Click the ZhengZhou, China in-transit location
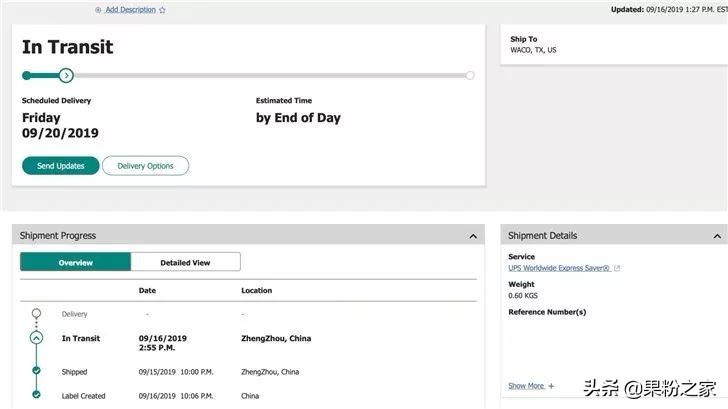Viewport: 728px width, 409px height. pos(276,338)
